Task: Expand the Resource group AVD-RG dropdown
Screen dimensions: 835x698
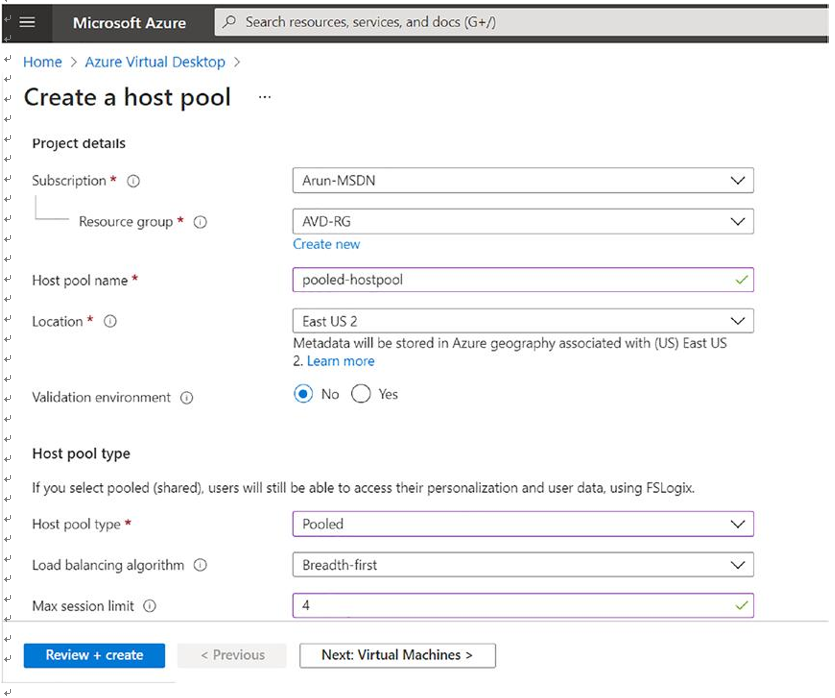Action: tap(523, 221)
